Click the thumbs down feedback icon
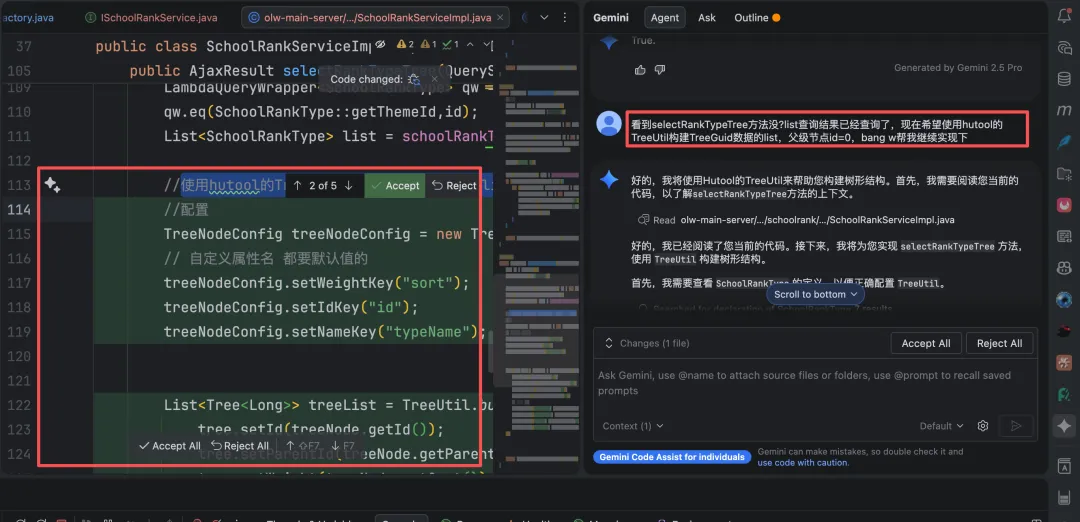The height and width of the screenshot is (522, 1080). click(660, 70)
